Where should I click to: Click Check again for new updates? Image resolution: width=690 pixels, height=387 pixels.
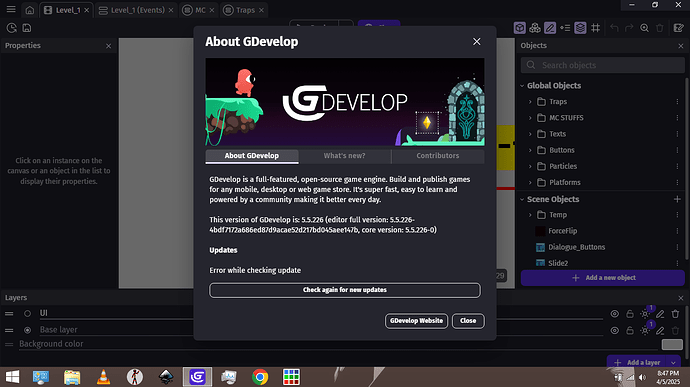pos(345,290)
